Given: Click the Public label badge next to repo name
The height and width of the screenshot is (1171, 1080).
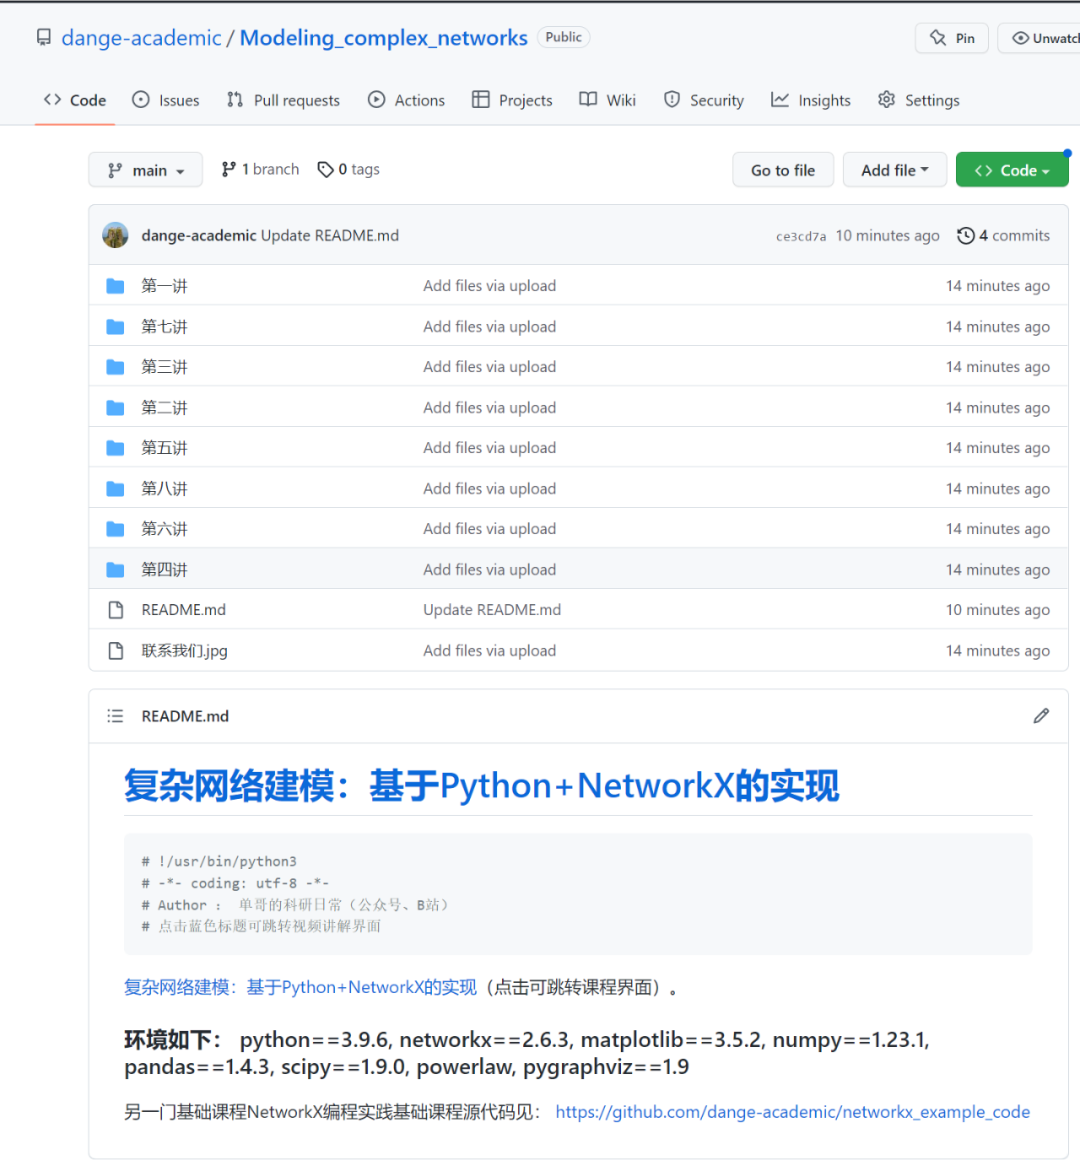Looking at the screenshot, I should pyautogui.click(x=563, y=36).
